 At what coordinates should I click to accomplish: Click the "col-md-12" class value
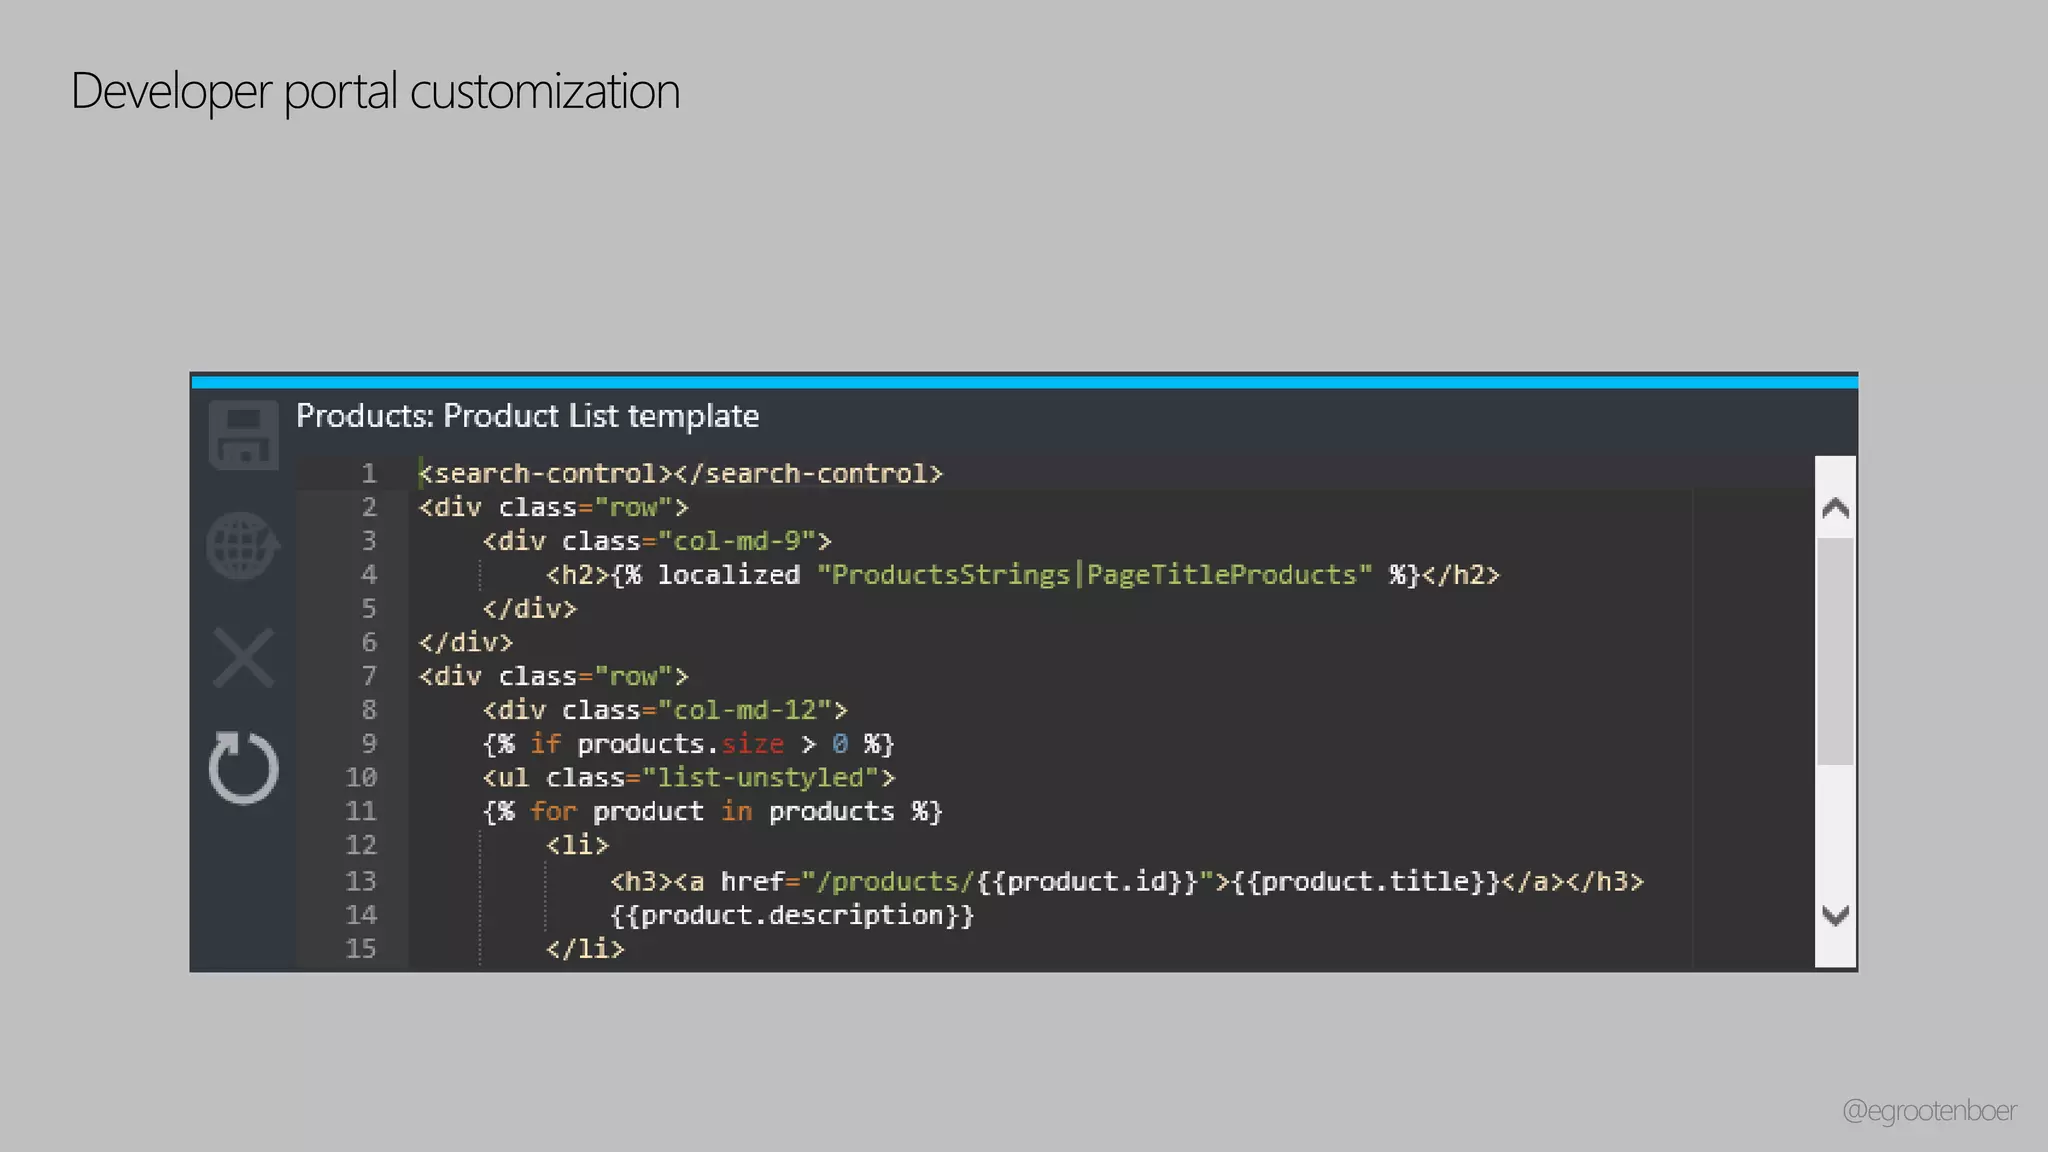746,710
